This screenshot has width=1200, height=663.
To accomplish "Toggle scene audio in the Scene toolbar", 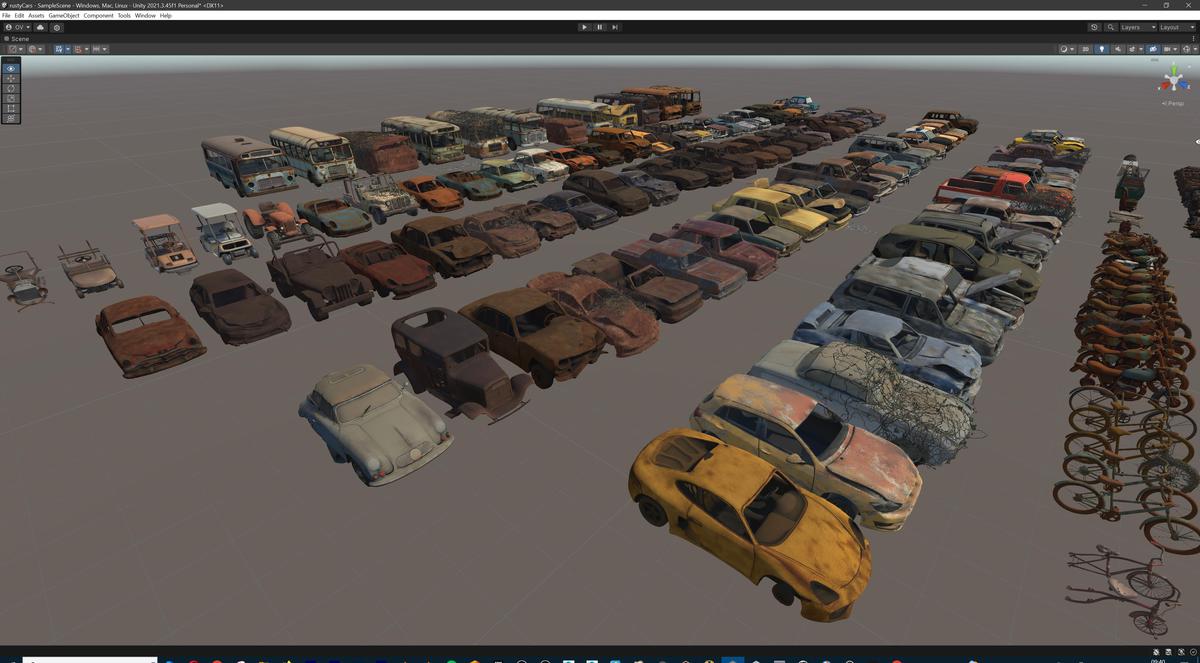I will (1118, 48).
